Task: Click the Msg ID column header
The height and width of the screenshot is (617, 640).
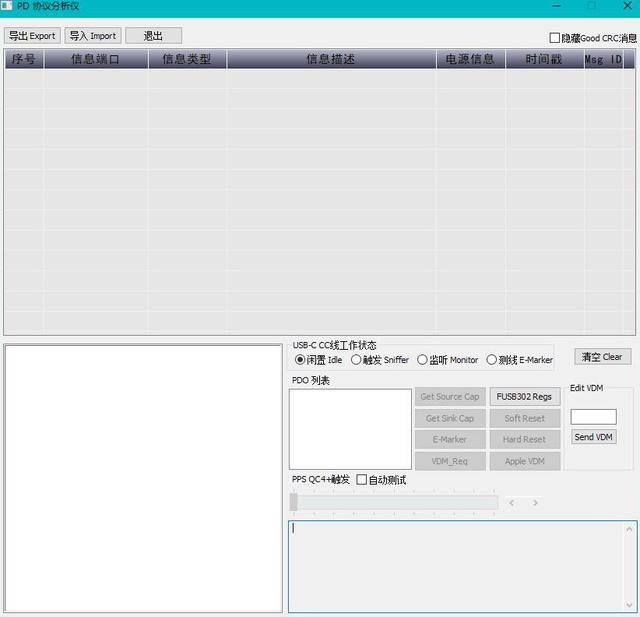Action: click(x=604, y=59)
